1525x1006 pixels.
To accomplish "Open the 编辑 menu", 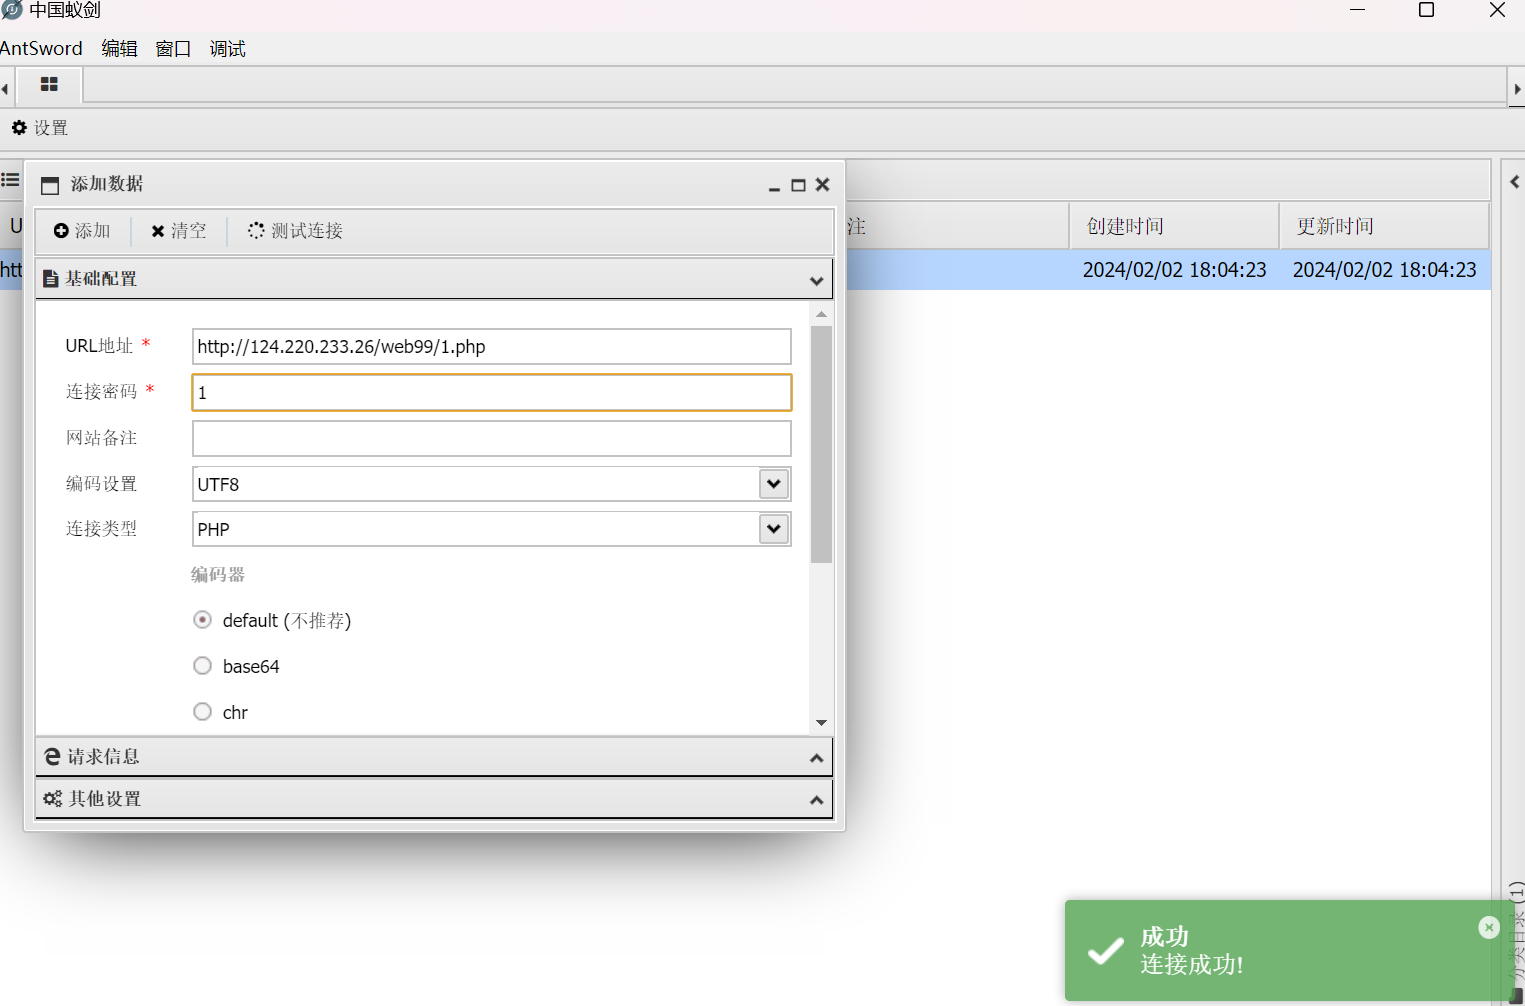I will pos(119,48).
